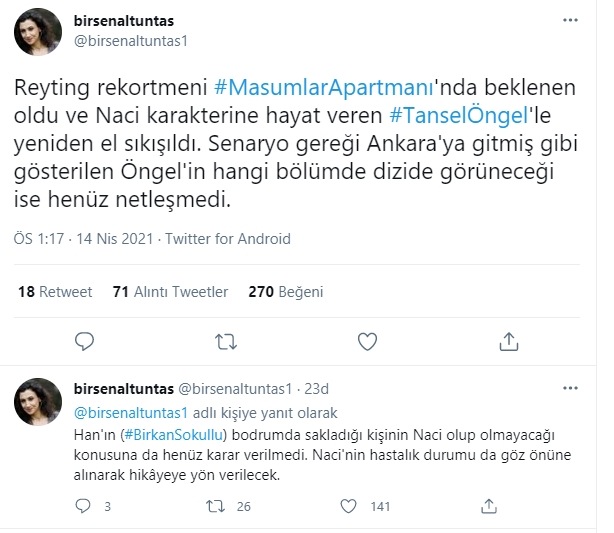The height and width of the screenshot is (533, 614).
Task: Retweet the main tweet
Action: [225, 343]
